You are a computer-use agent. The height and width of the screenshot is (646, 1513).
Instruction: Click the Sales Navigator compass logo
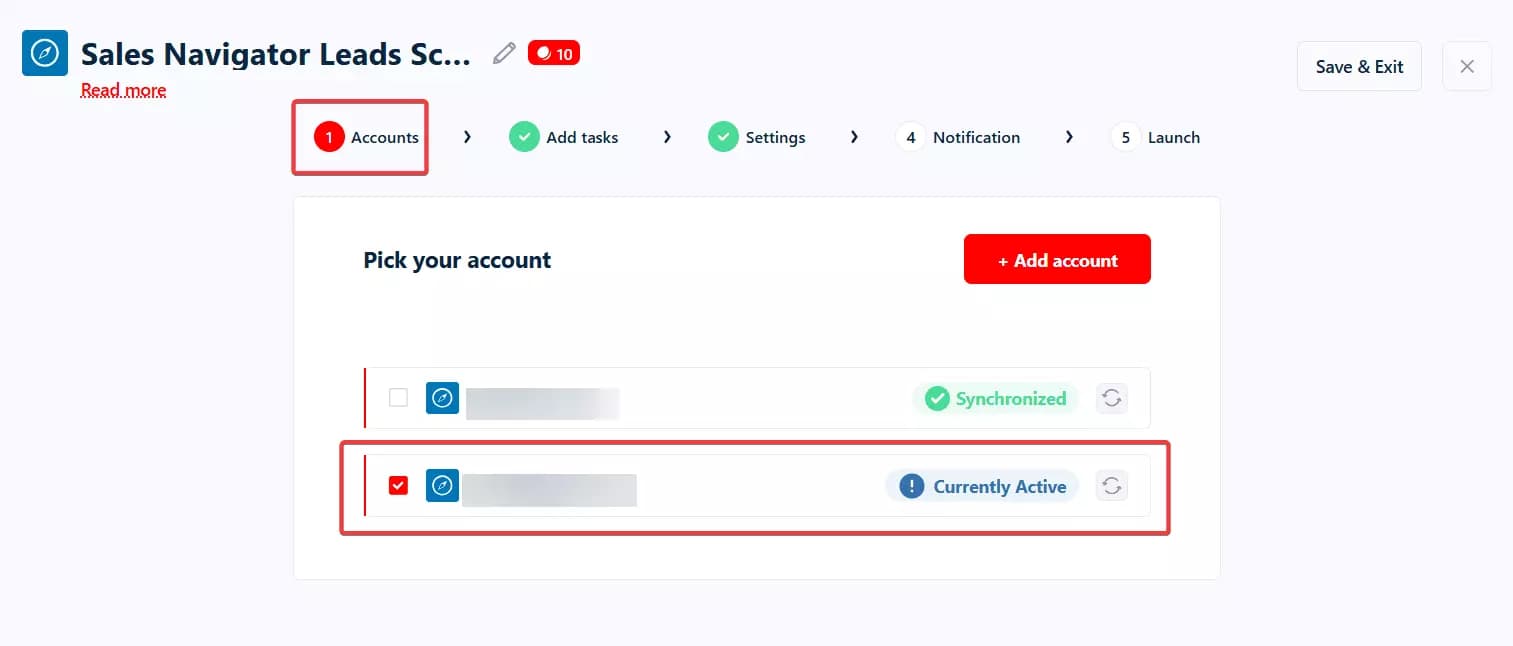pos(44,52)
